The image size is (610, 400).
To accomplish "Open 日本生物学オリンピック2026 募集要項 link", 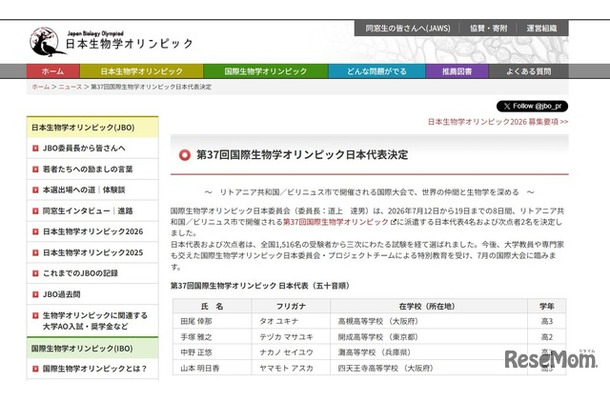I will coord(498,122).
